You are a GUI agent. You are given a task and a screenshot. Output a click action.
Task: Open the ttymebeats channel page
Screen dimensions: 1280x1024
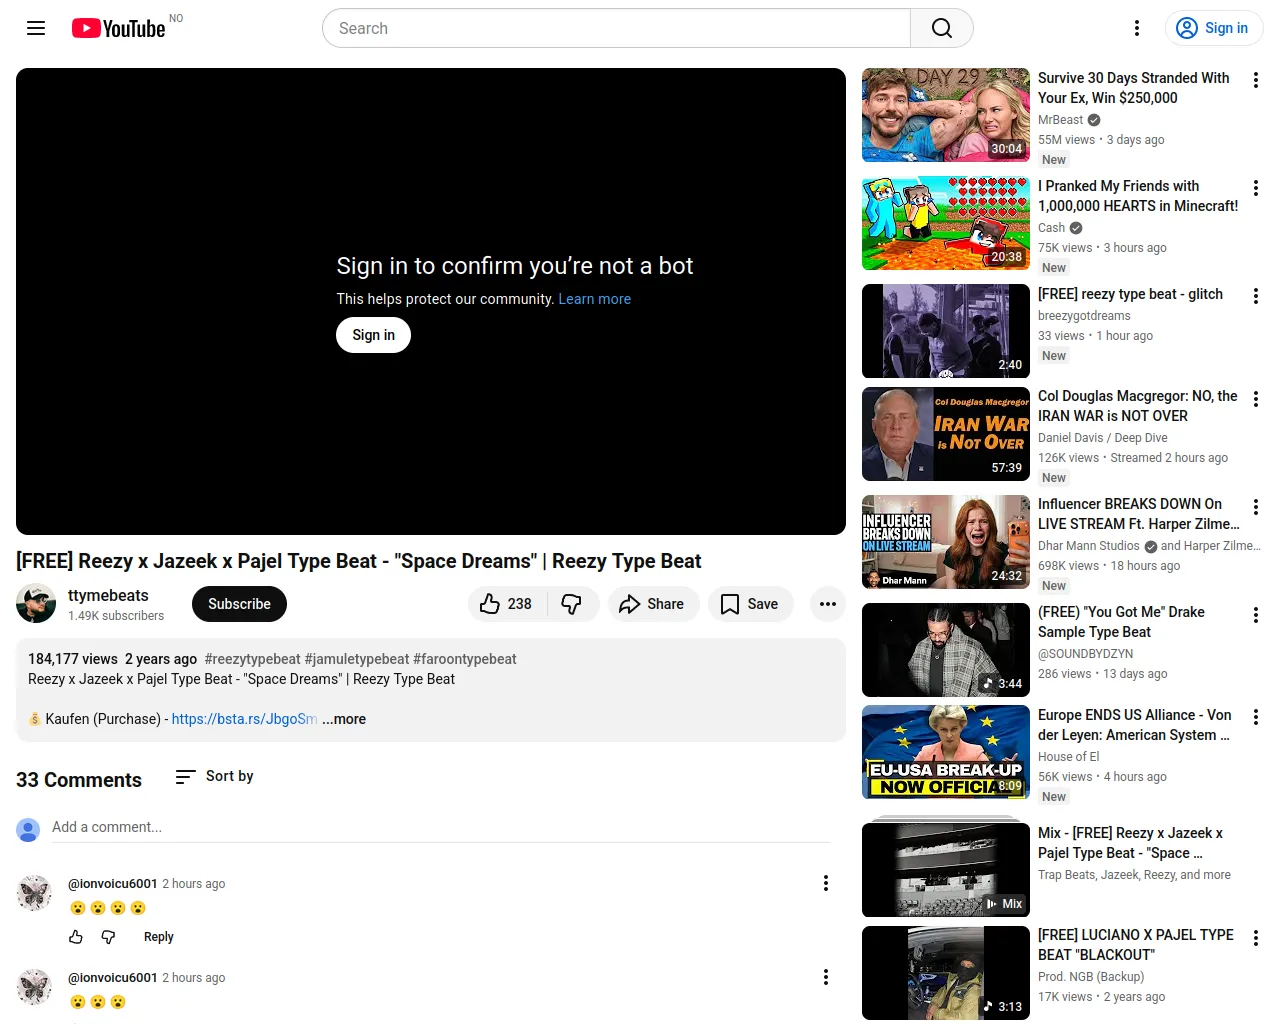coord(108,595)
